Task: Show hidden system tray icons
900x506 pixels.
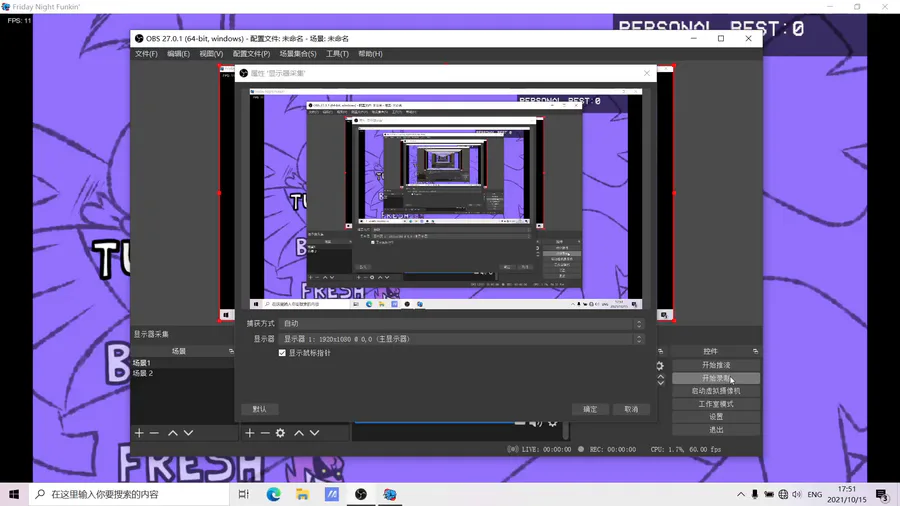Action: 741,494
